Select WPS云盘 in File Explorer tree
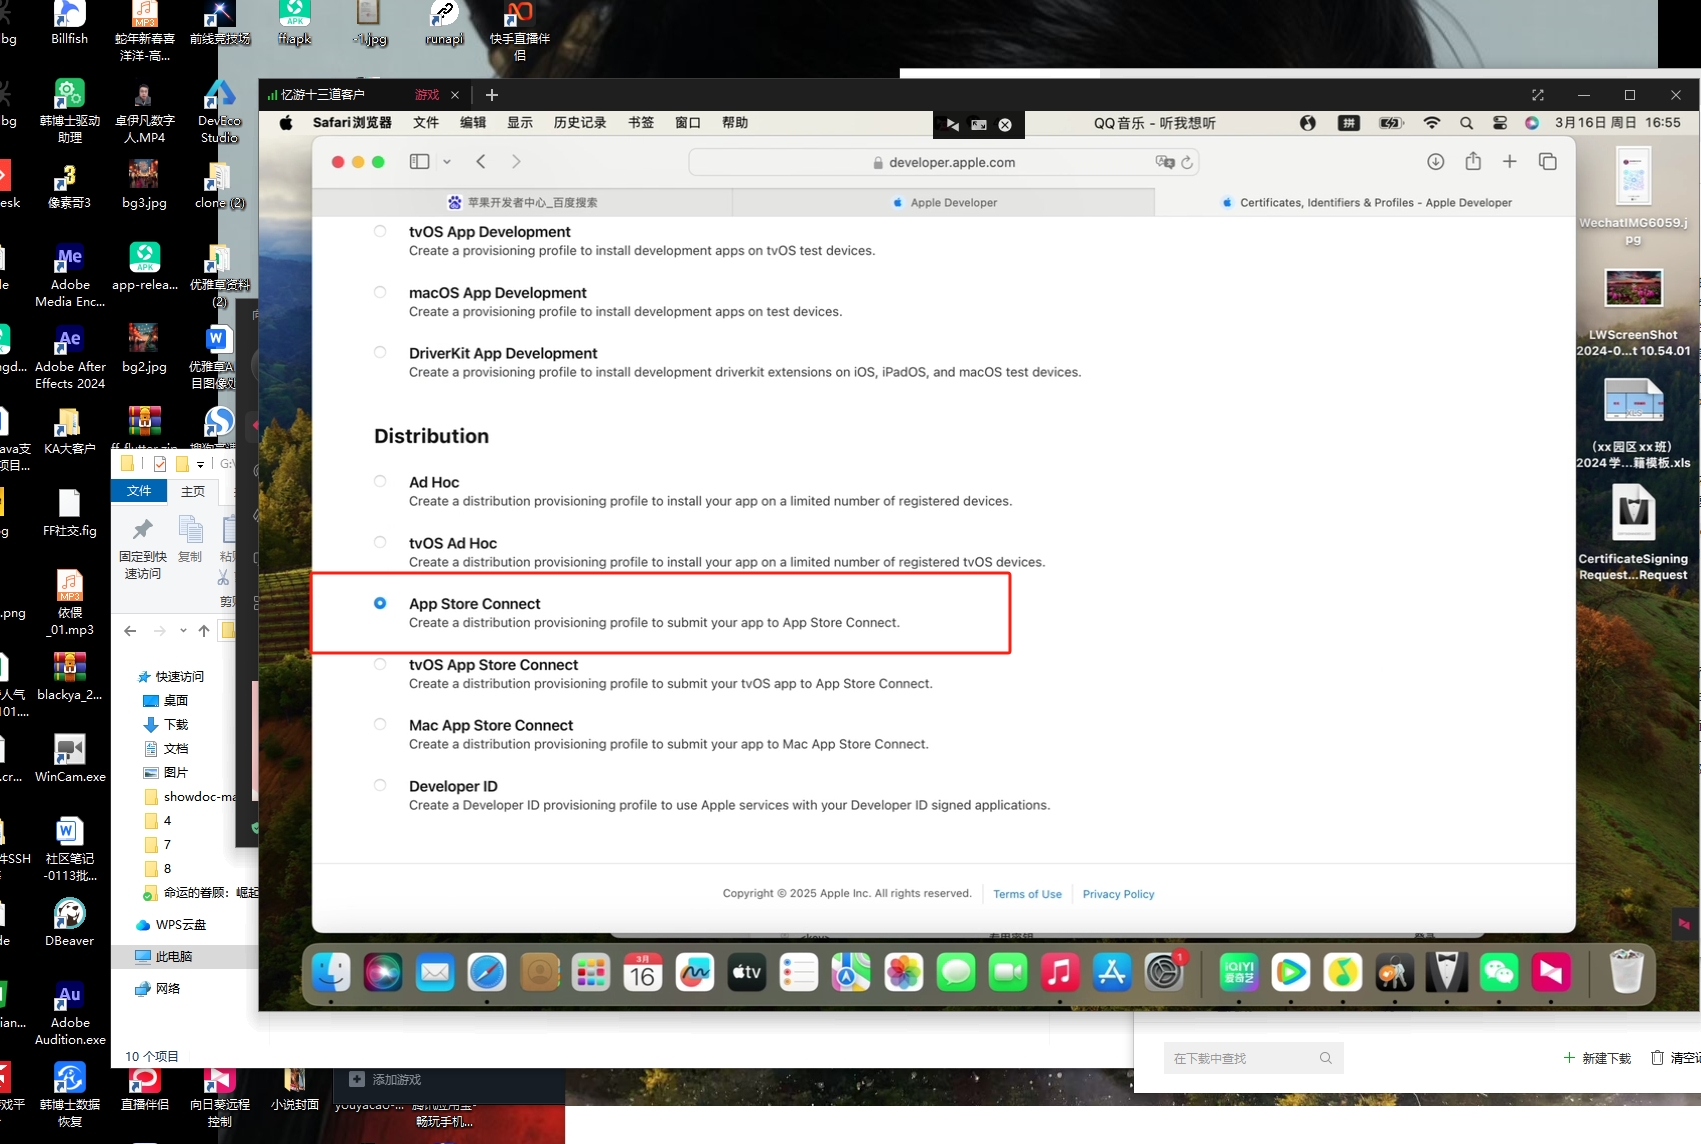Screen dimensions: 1701x1144 tap(181, 924)
